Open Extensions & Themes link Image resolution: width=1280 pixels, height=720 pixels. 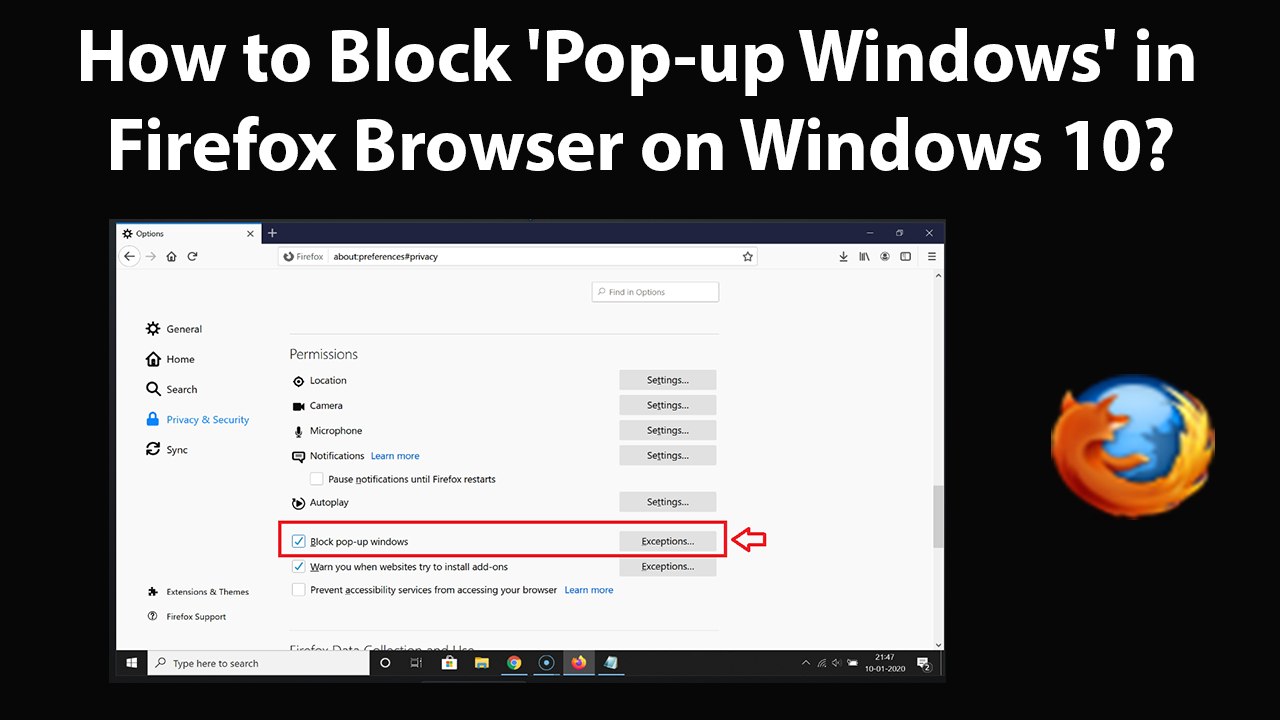point(198,592)
